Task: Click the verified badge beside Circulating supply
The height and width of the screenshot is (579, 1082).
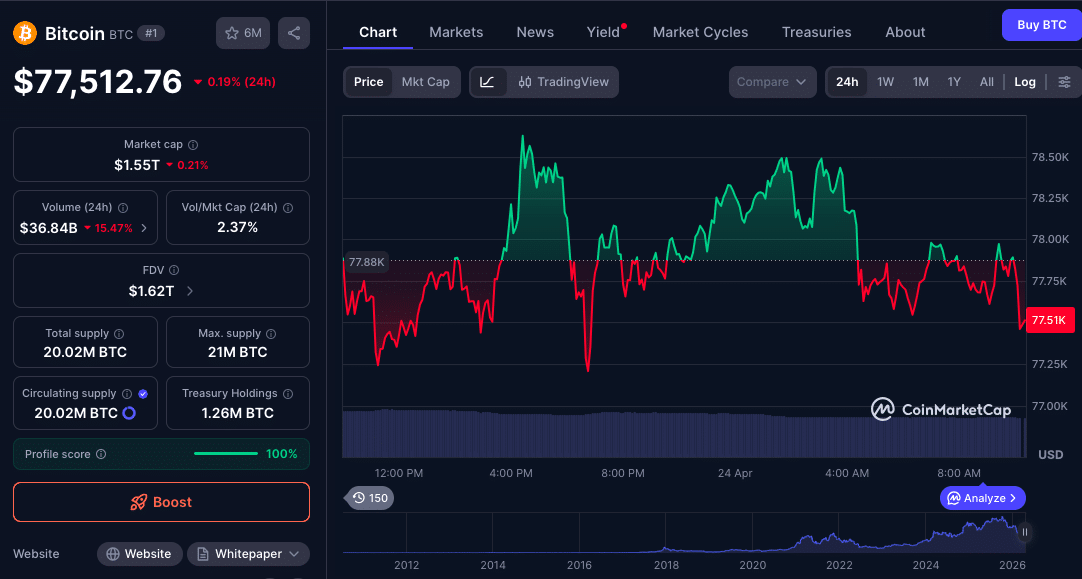Action: tap(143, 393)
